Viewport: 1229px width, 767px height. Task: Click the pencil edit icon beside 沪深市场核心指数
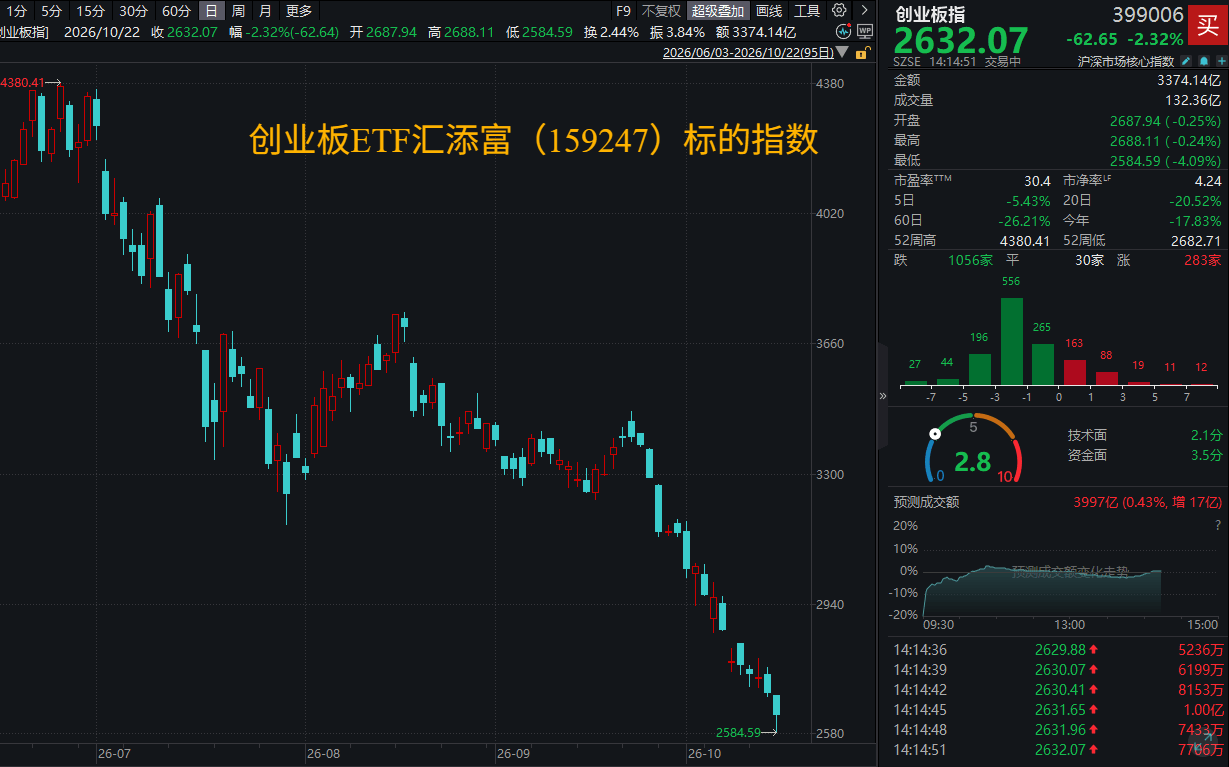pos(1186,61)
